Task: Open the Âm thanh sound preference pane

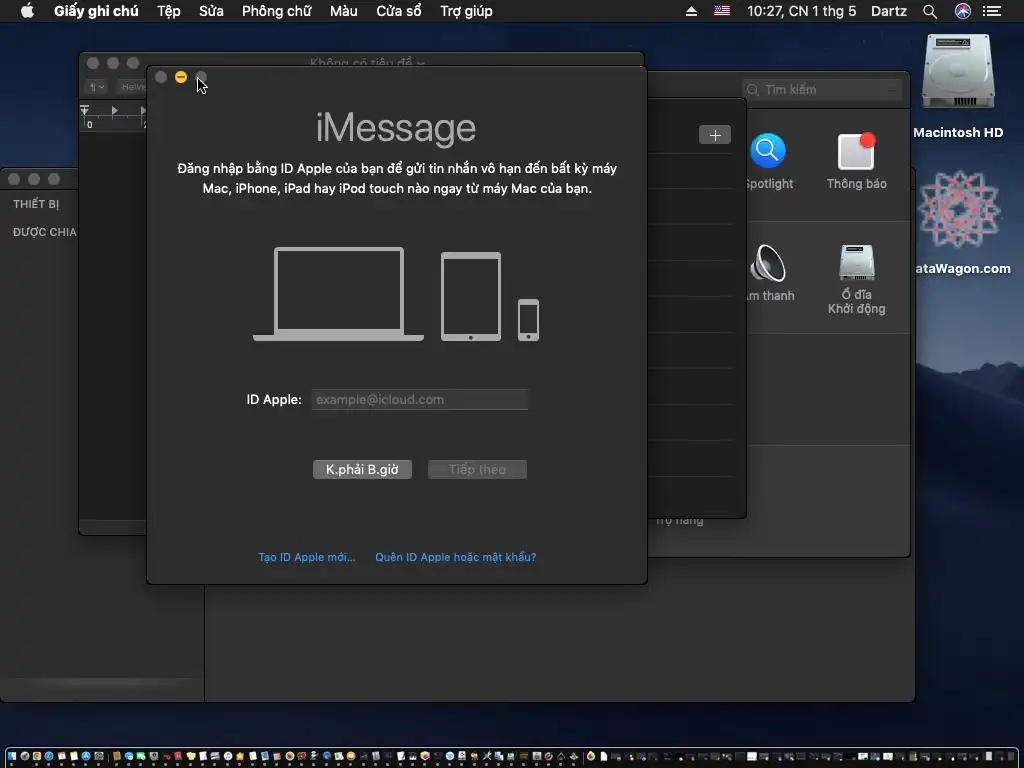Action: click(x=769, y=273)
